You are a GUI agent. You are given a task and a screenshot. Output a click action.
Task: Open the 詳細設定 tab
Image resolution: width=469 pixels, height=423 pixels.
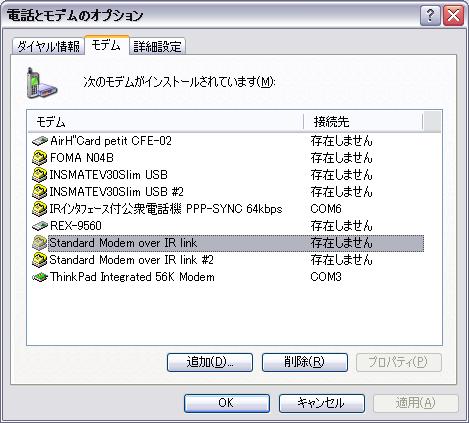tap(157, 46)
